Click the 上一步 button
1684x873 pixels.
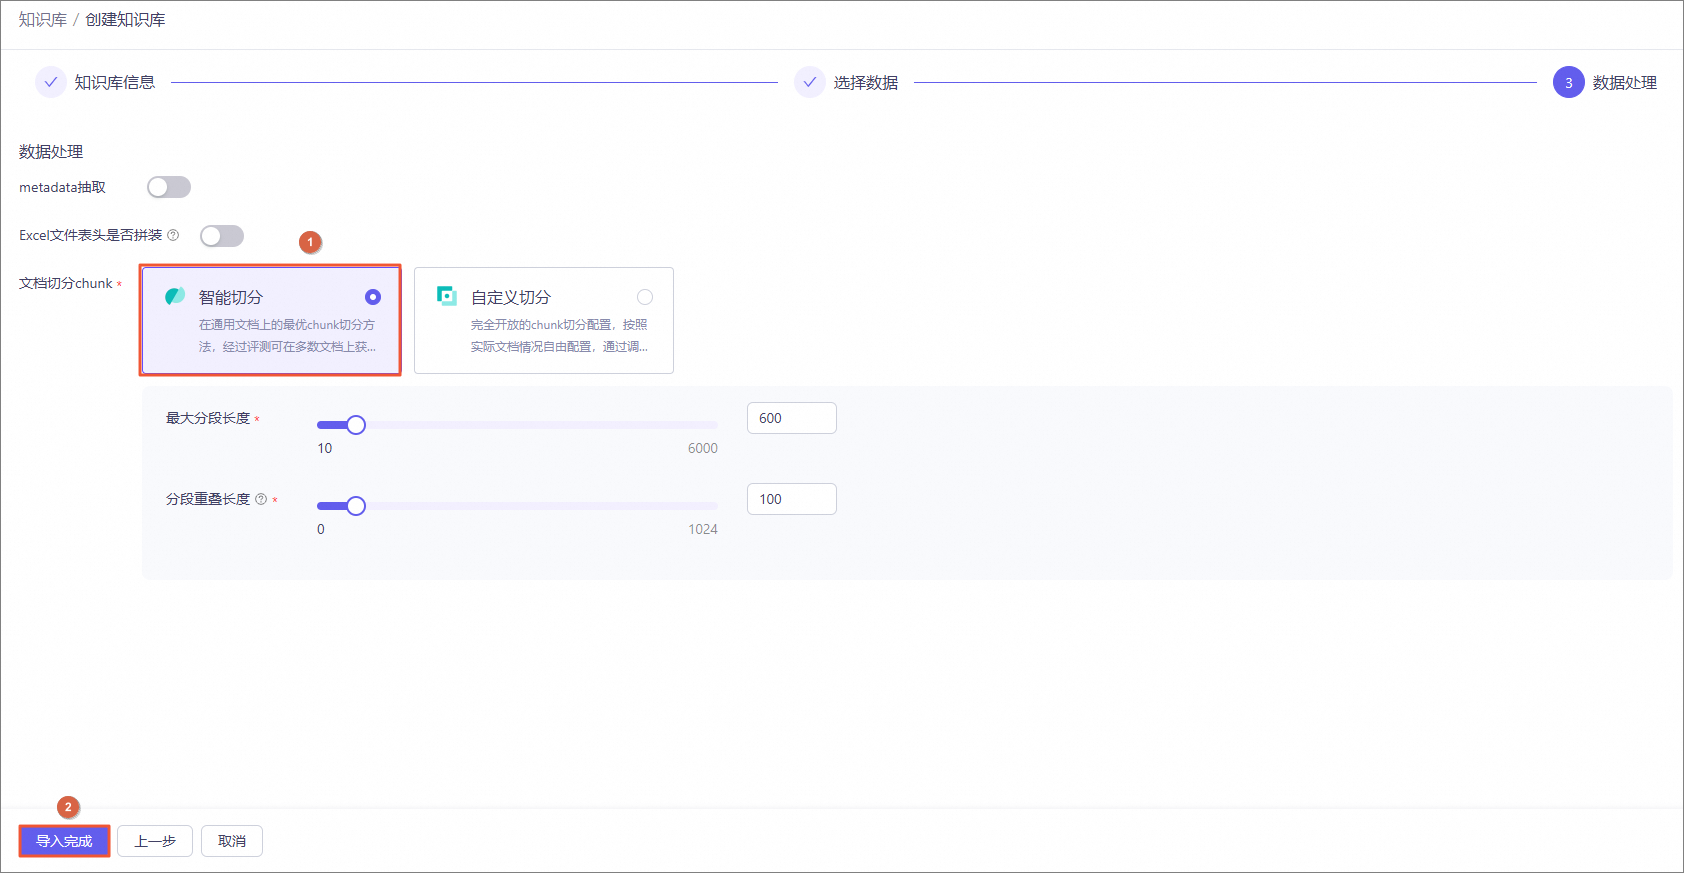pyautogui.click(x=155, y=841)
